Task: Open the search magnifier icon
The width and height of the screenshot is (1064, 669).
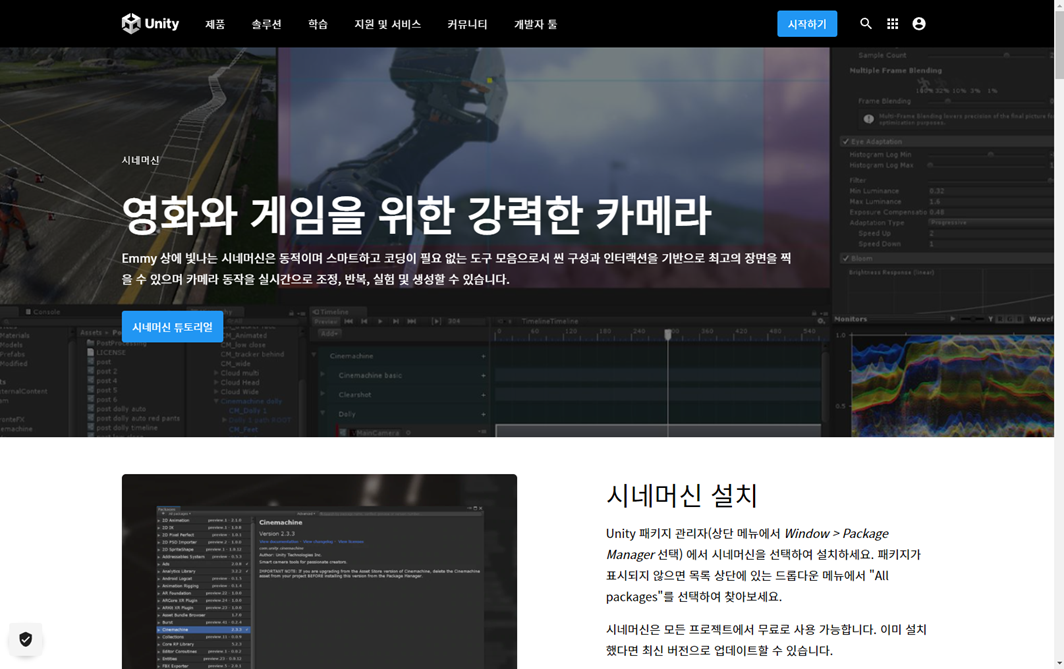Action: click(x=866, y=24)
